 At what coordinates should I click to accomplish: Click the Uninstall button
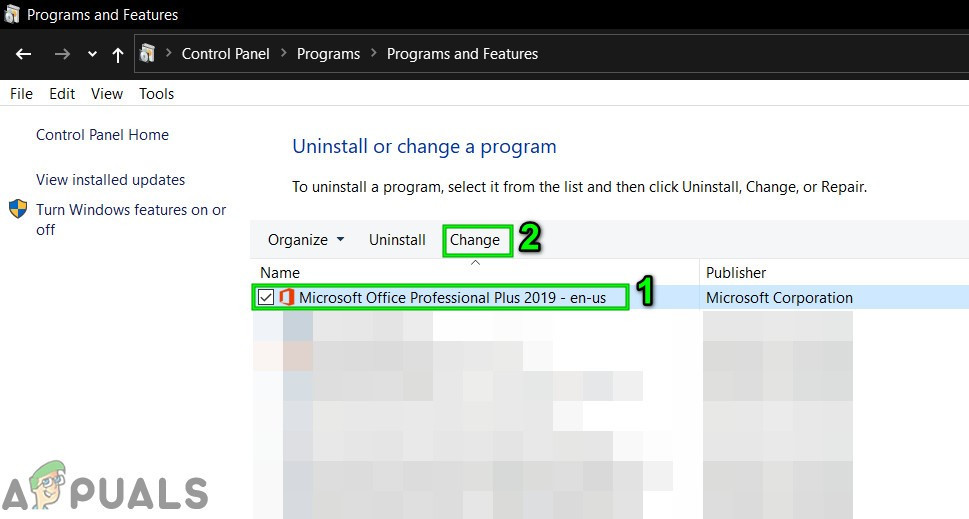pos(397,240)
